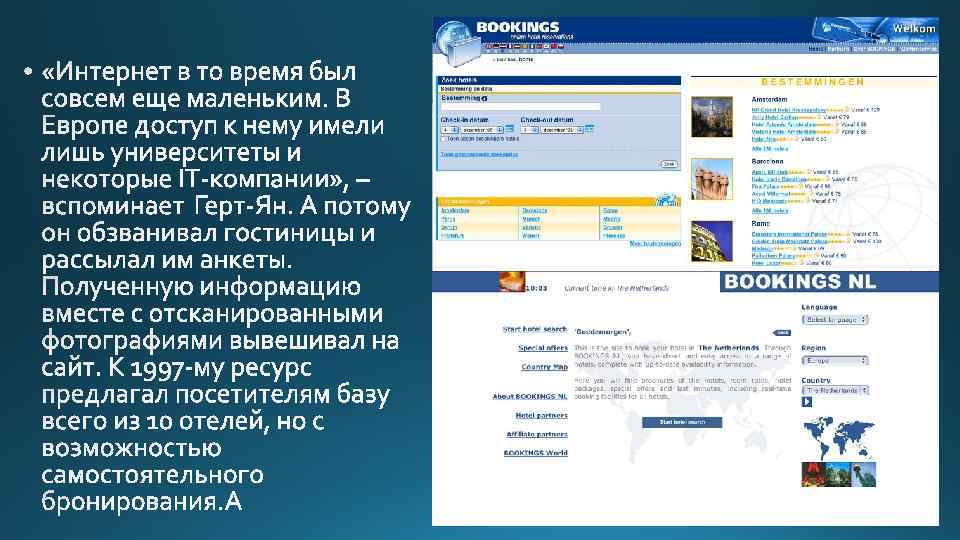Click the Amsterdam link in the yellow city table
This screenshot has width=960, height=540.
pyautogui.click(x=455, y=211)
